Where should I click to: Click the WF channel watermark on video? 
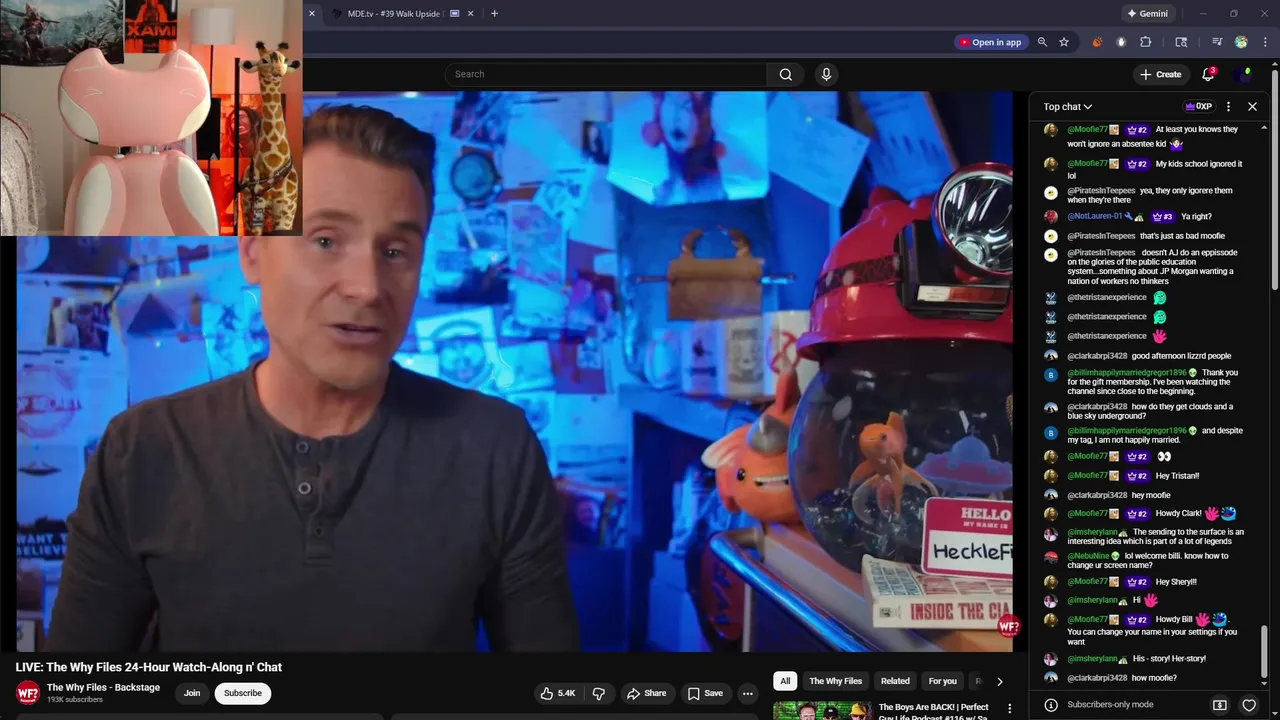point(1009,627)
